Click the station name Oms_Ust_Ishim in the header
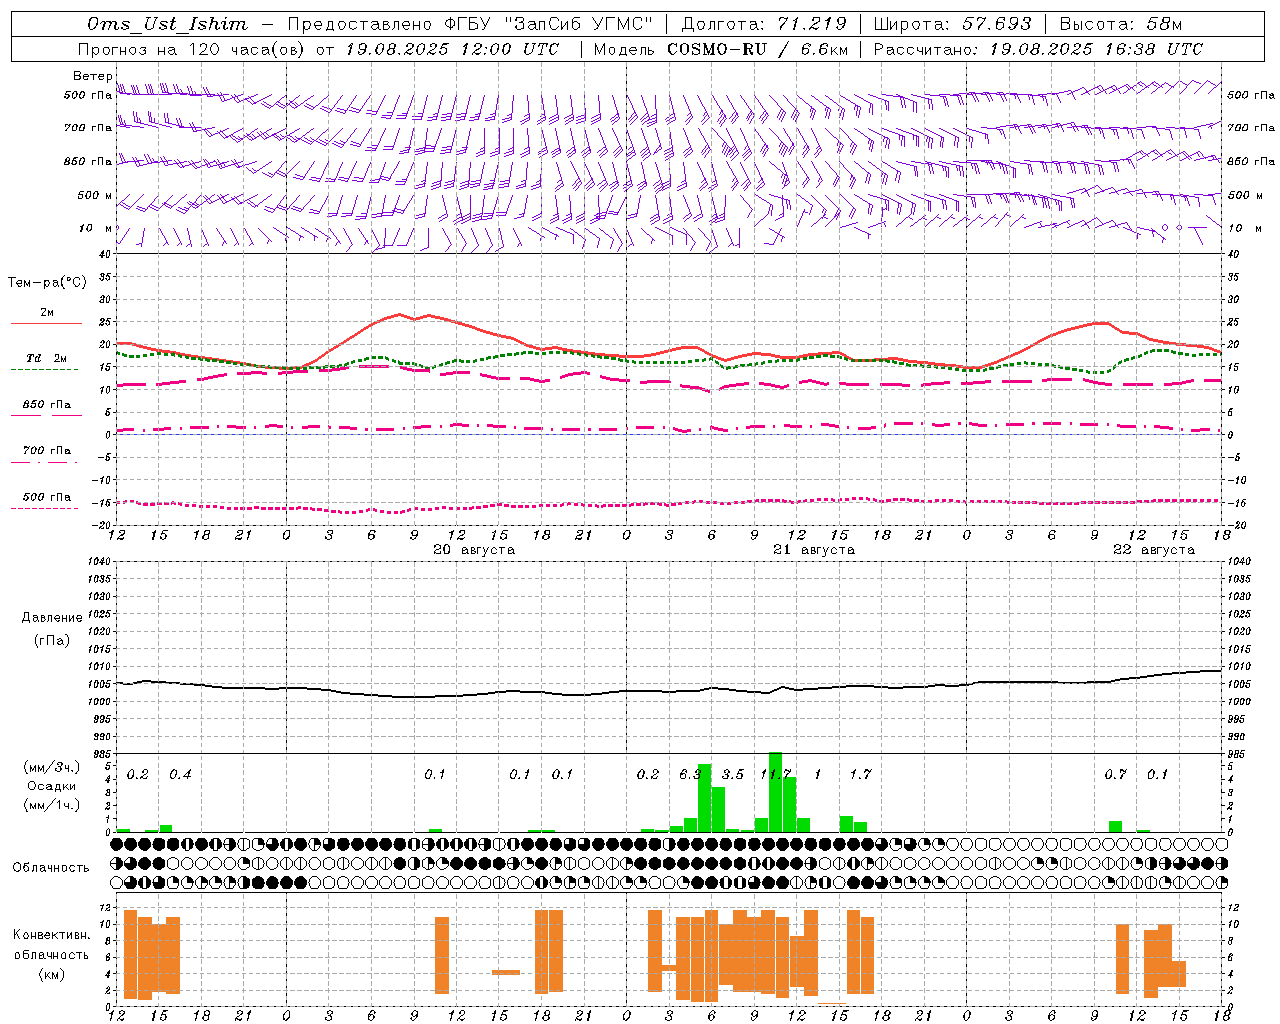The width and height of the screenshot is (1280, 1024). point(167,24)
